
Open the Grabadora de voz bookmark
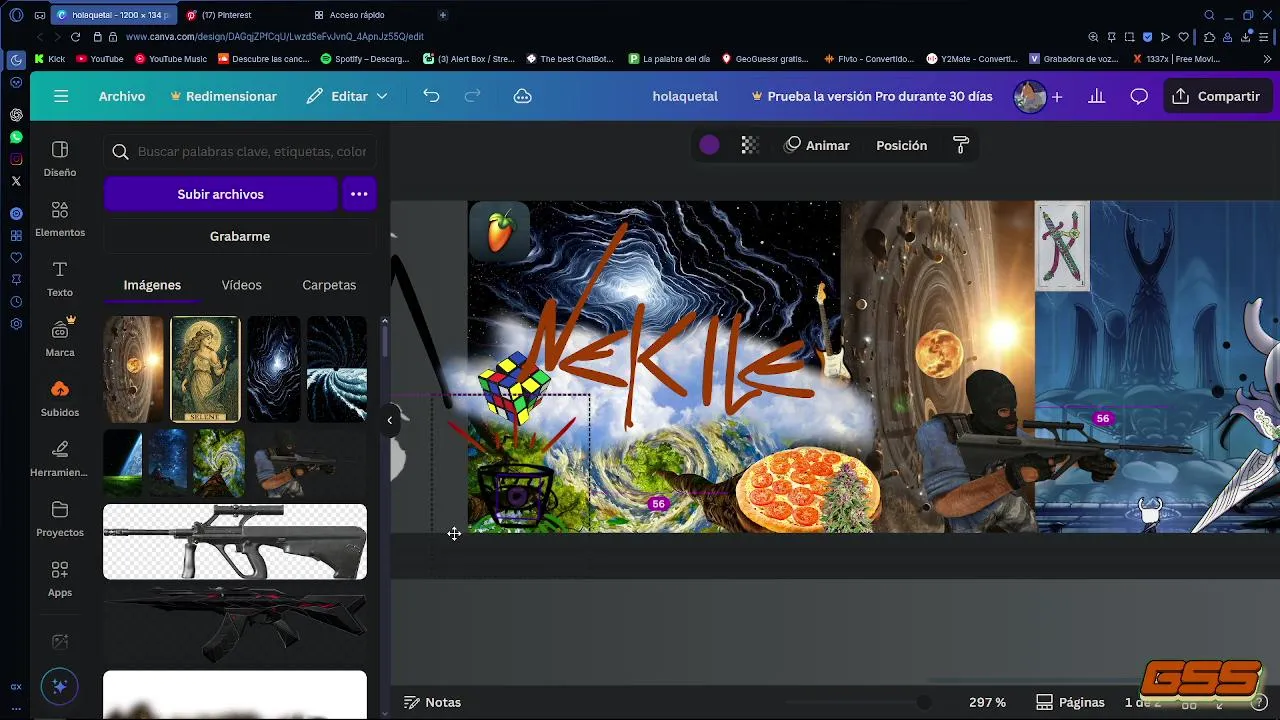tap(1073, 59)
